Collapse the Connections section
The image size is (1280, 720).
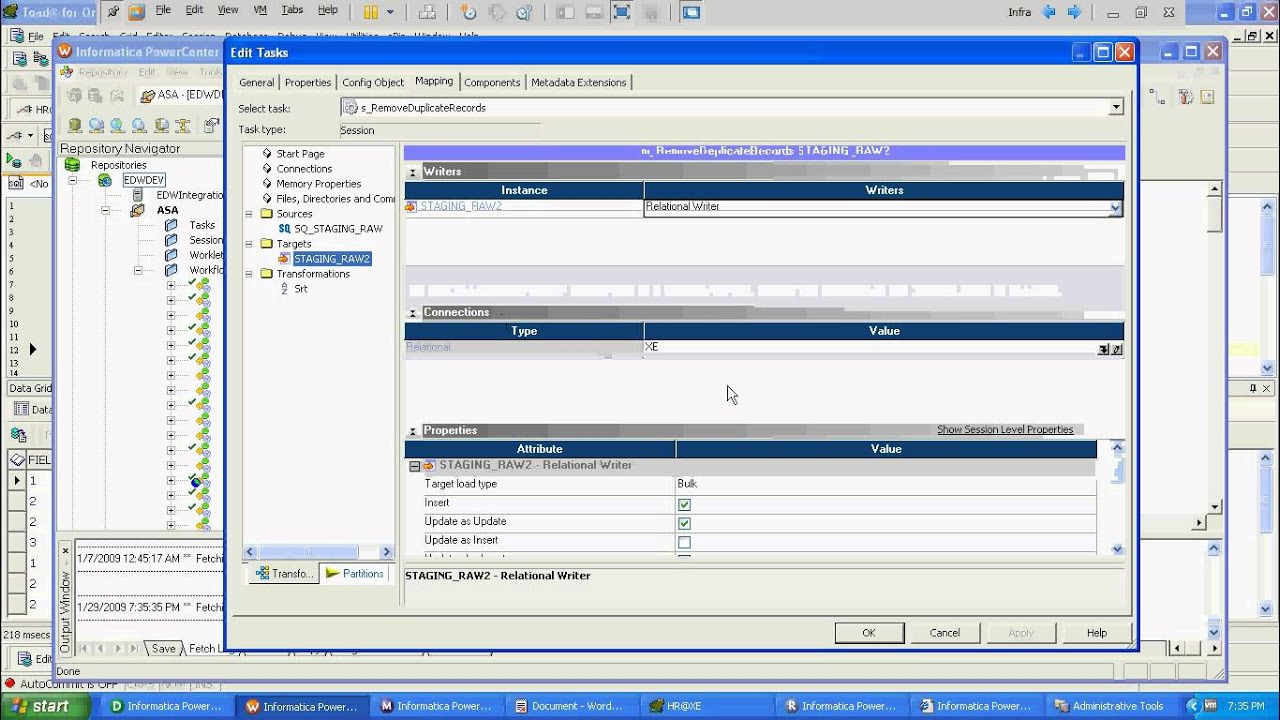pos(412,313)
